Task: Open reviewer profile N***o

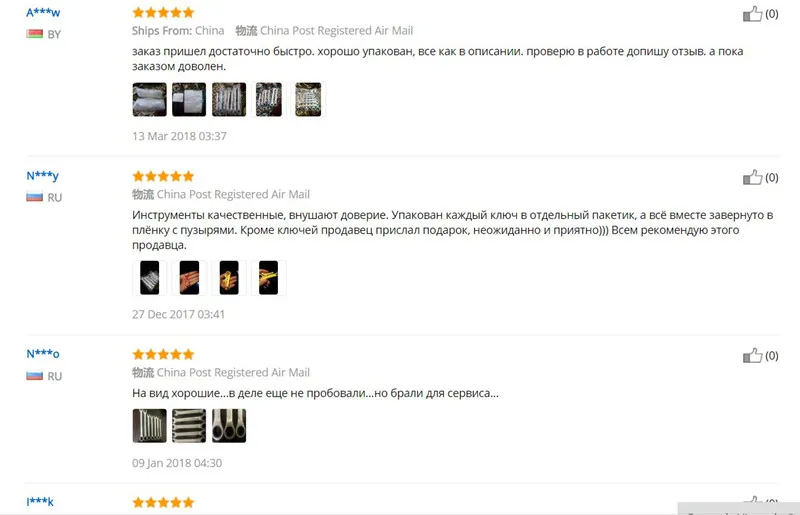Action: pos(43,354)
